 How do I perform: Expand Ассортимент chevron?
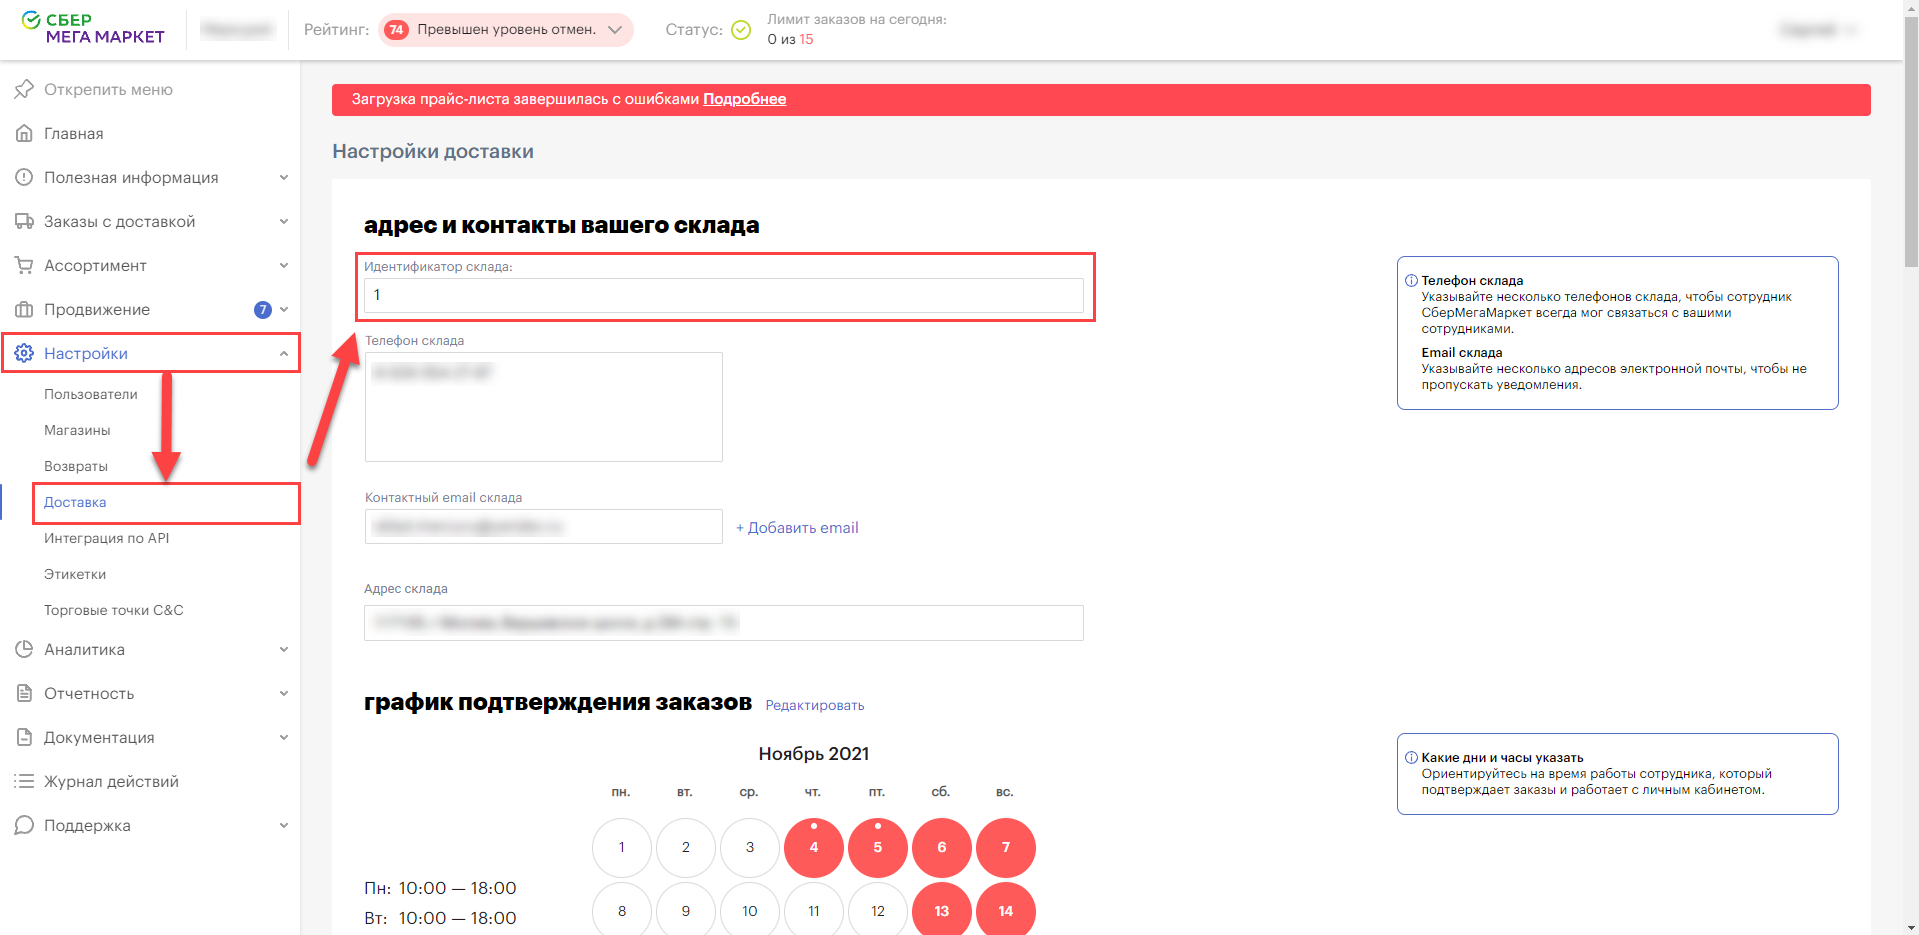284,265
